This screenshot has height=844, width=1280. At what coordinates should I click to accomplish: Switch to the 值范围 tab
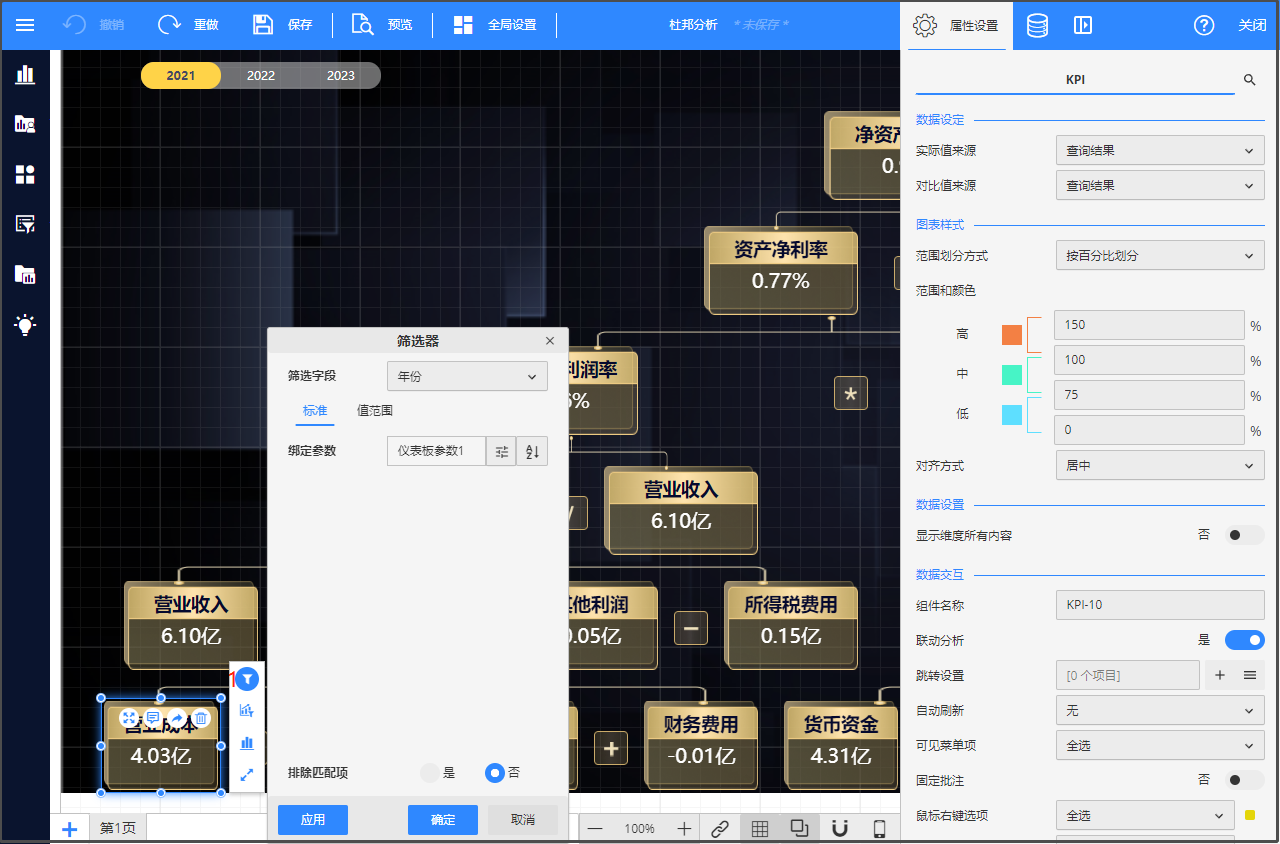(x=375, y=410)
